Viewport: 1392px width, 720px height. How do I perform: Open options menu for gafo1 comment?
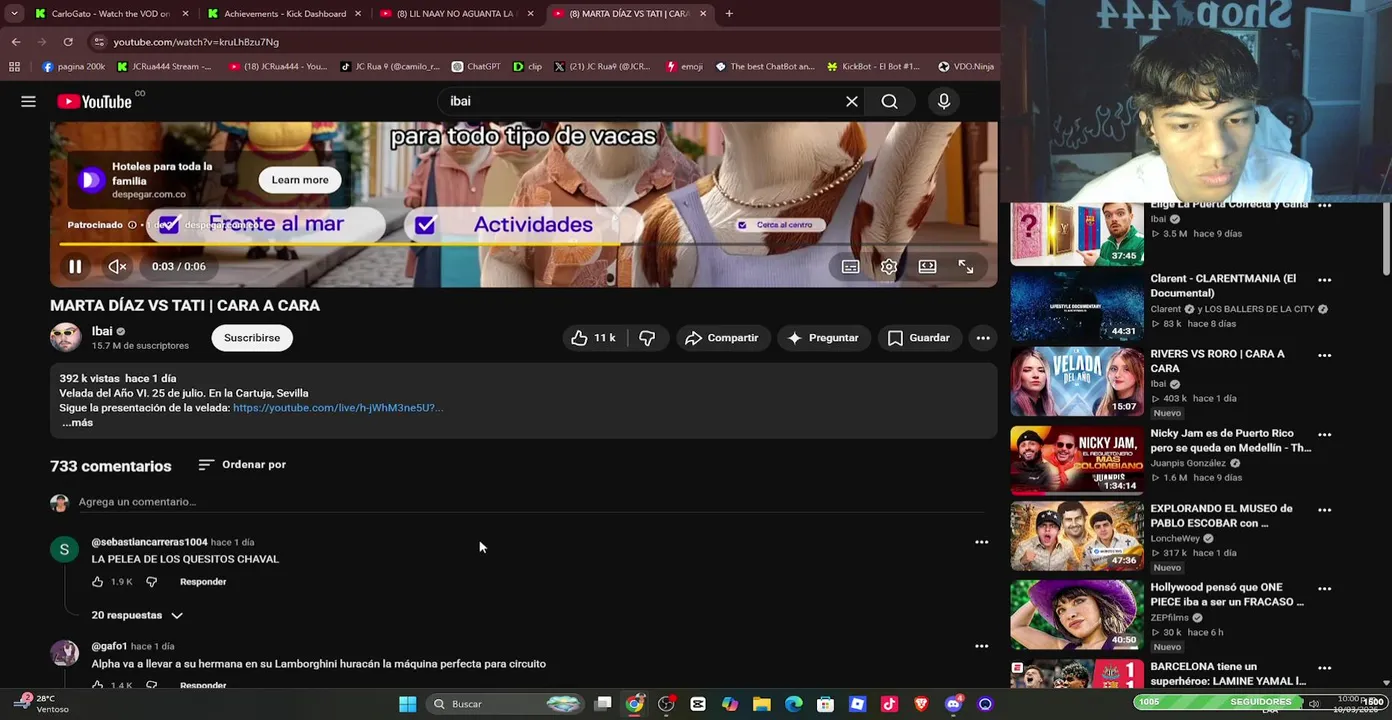coord(981,646)
